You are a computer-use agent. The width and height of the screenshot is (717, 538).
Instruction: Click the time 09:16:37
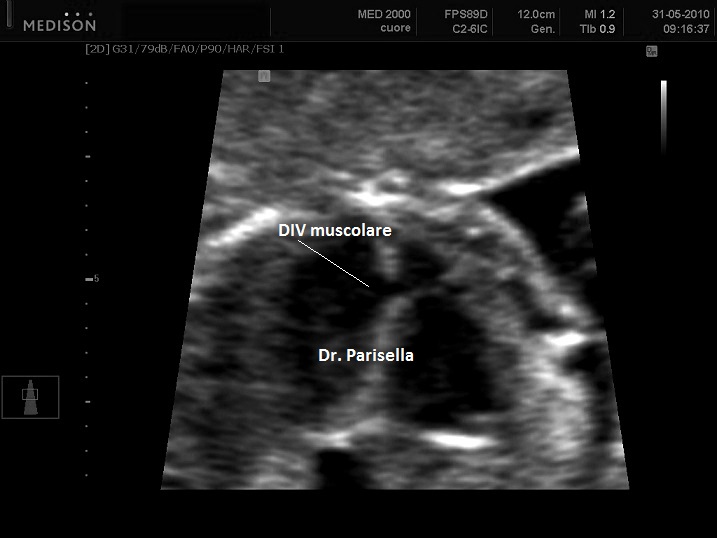tap(676, 29)
